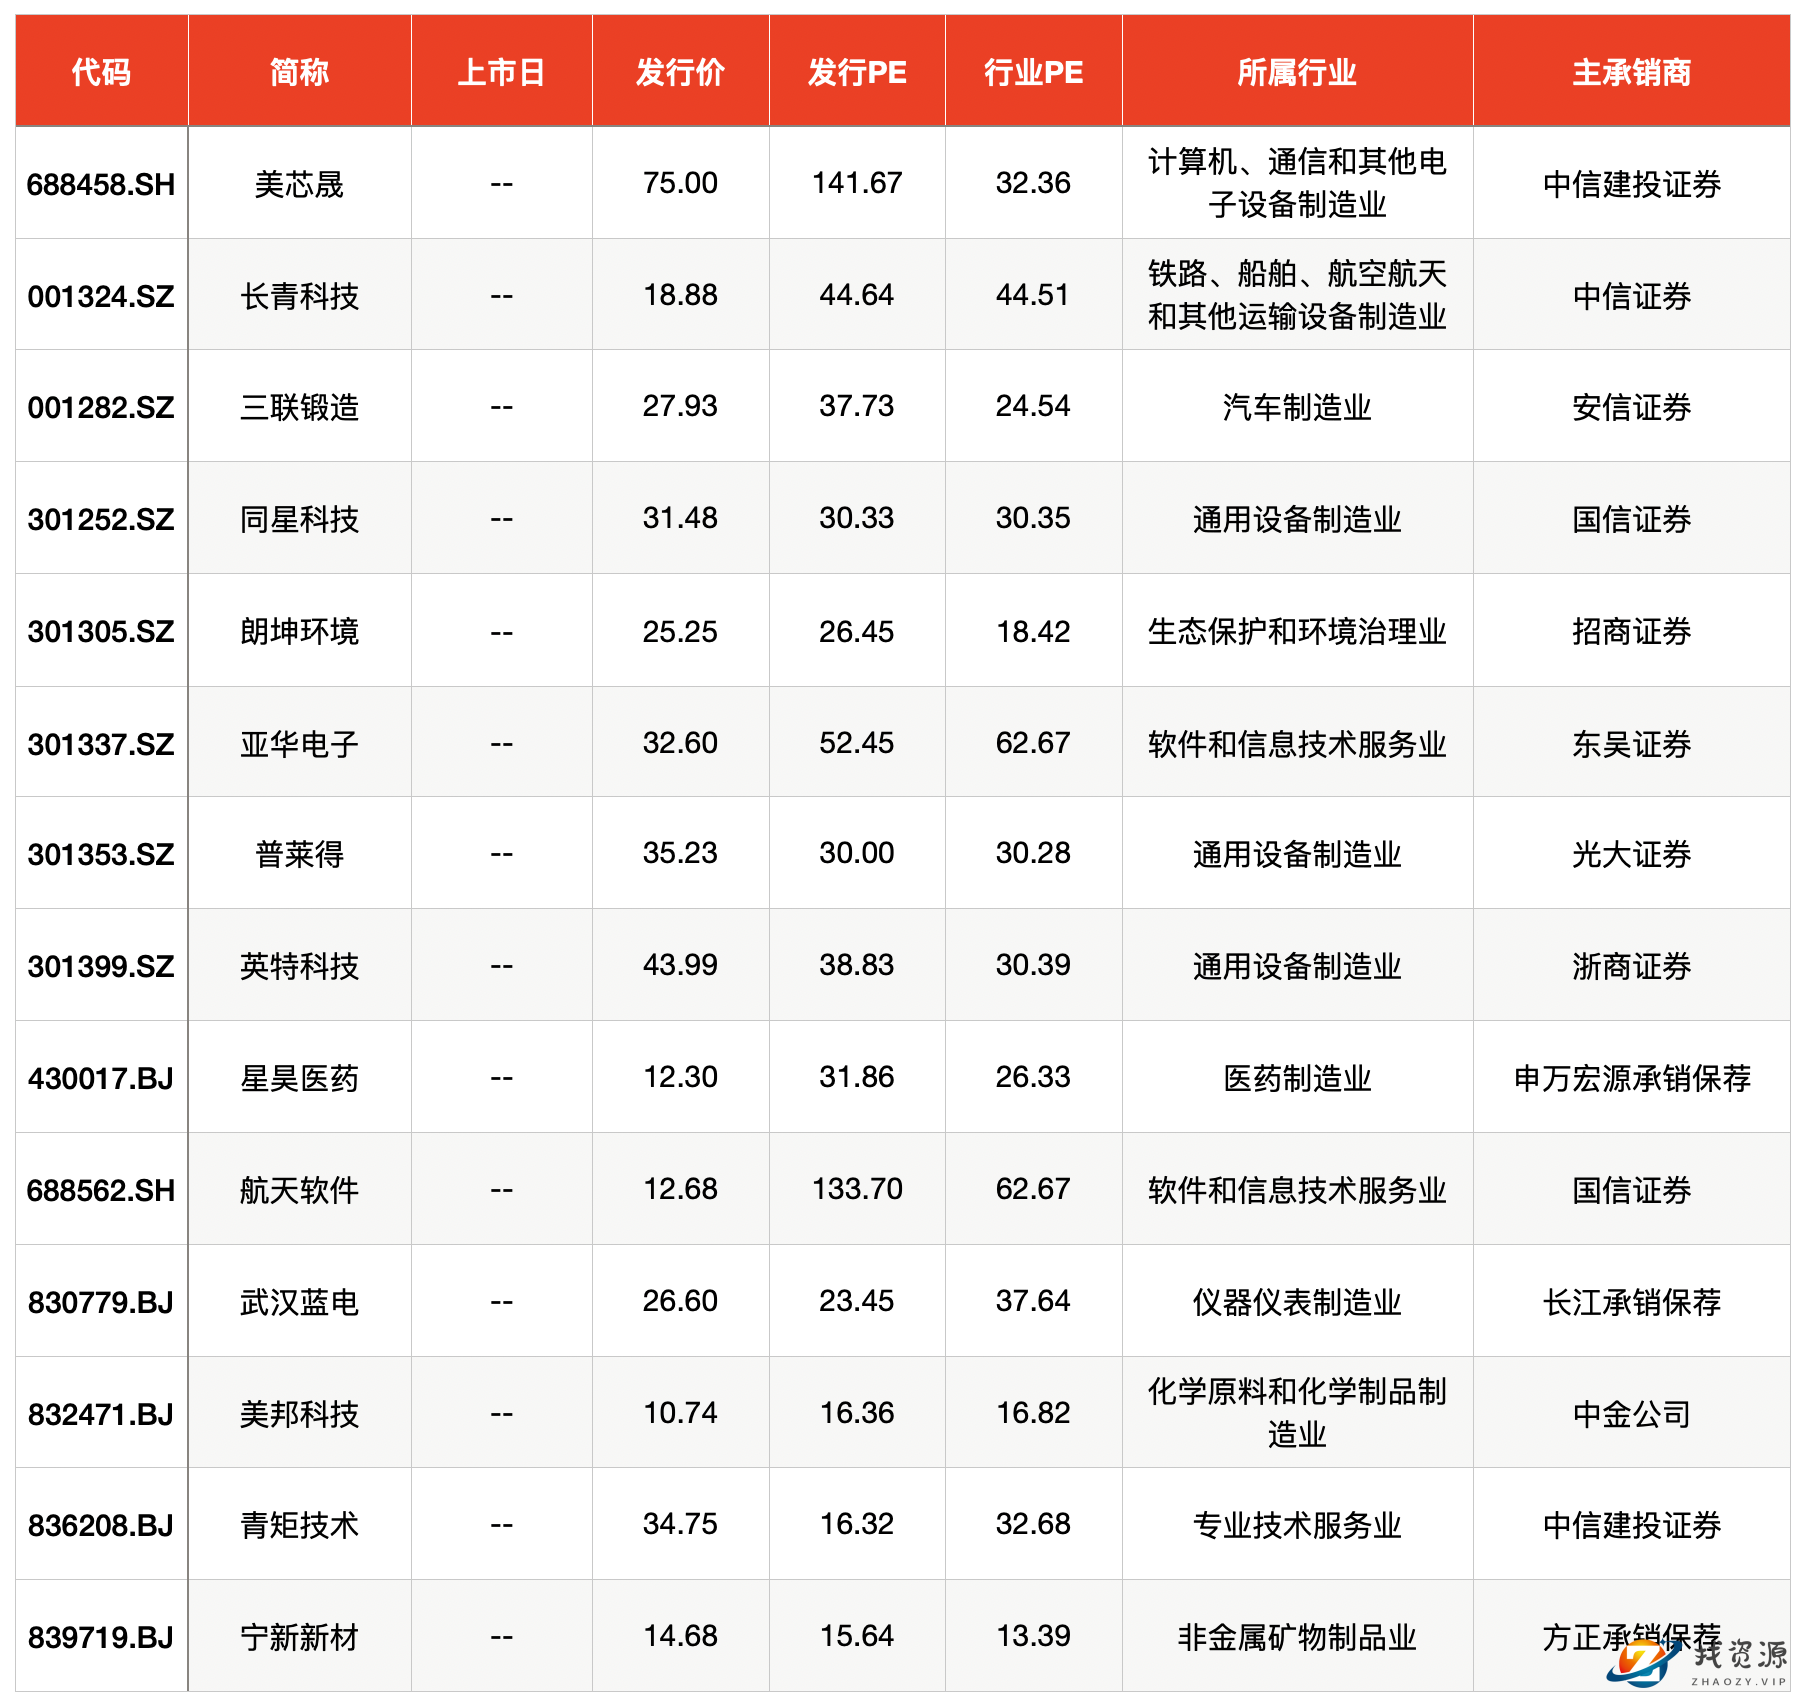Click the 医药制造业 industry cell
Viewport: 1802px width, 1698px height.
pos(1297,1078)
